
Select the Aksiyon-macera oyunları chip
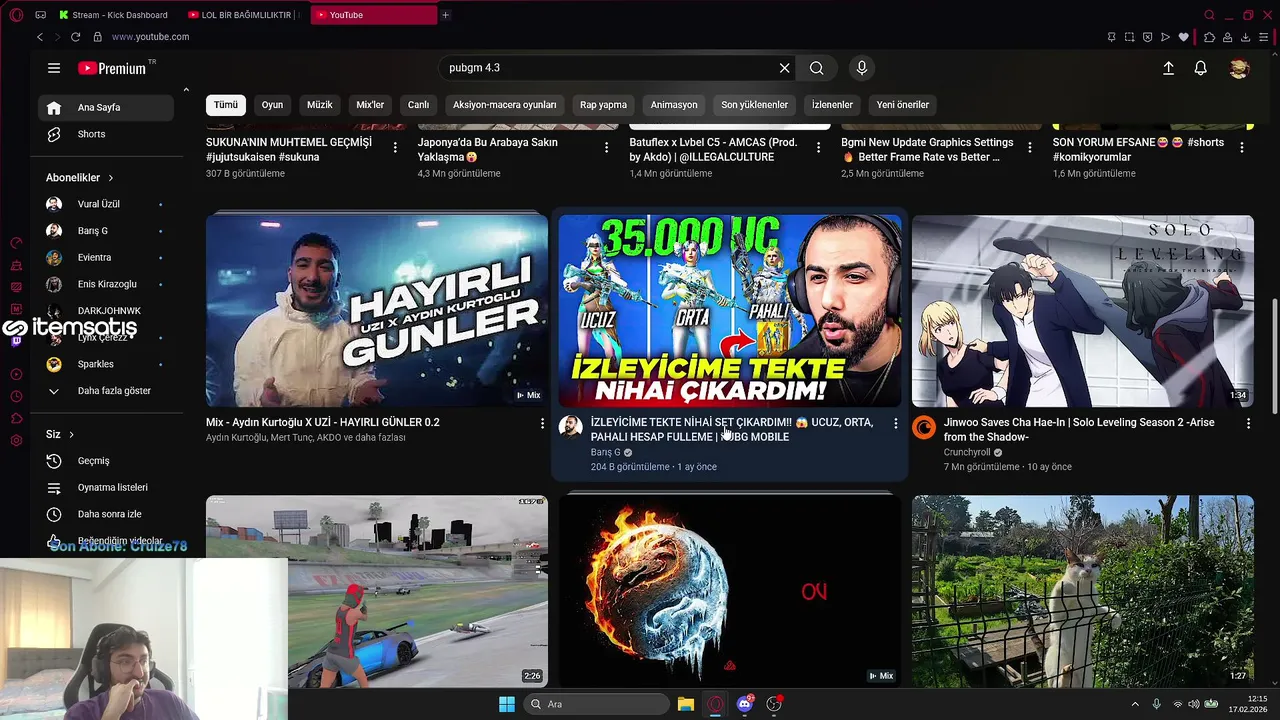(x=504, y=105)
